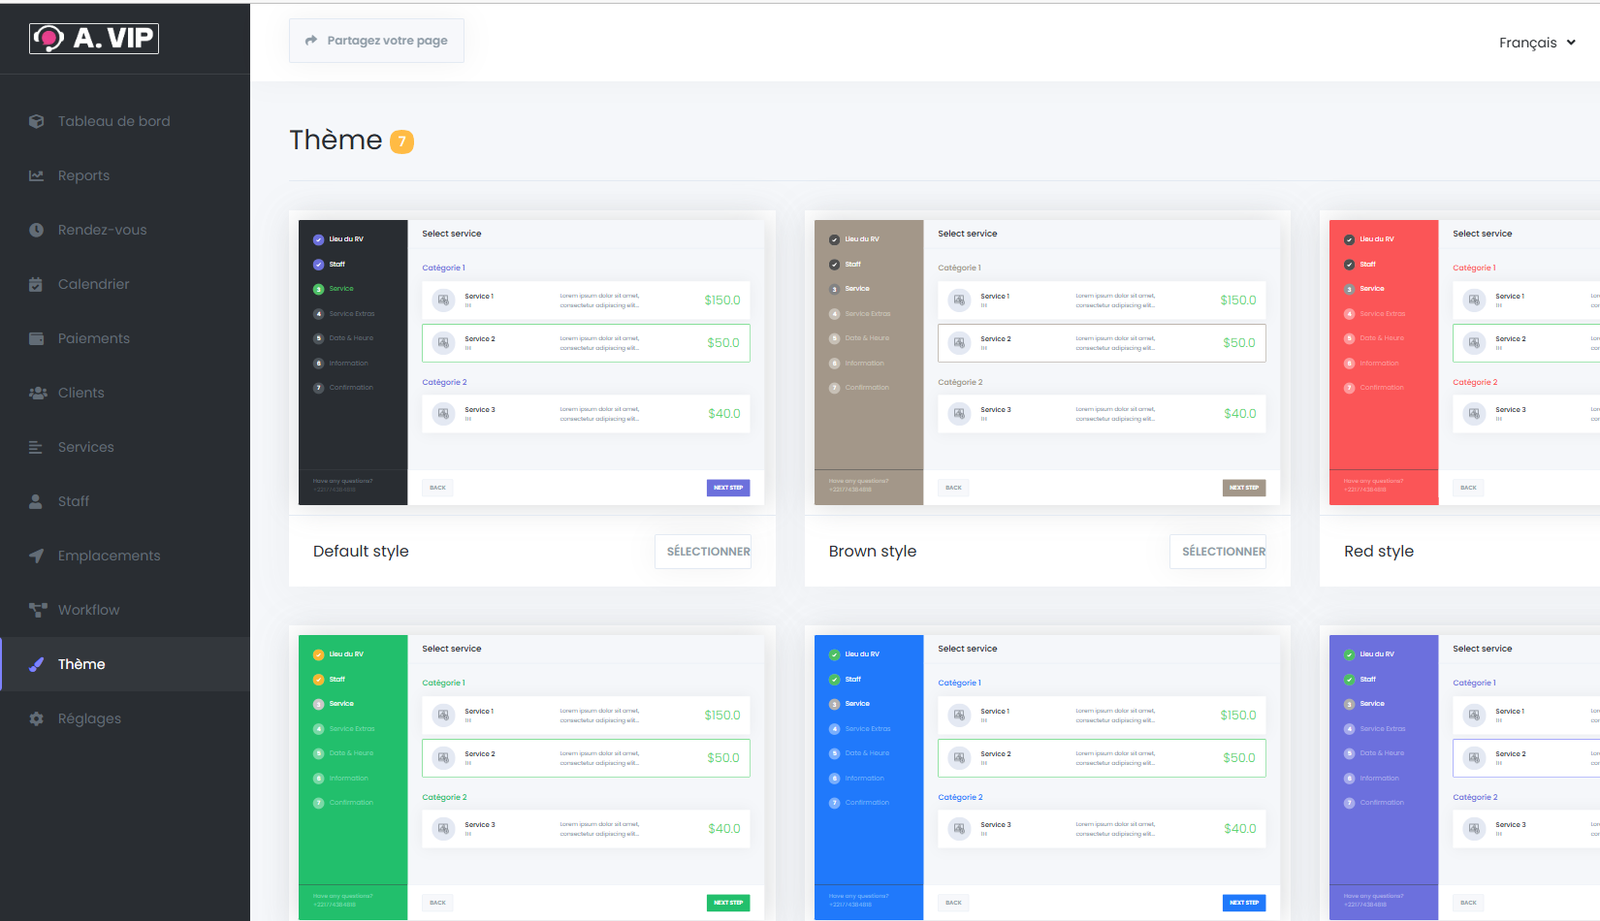Open Paiements using the card icon
1600x921 pixels.
(36, 339)
